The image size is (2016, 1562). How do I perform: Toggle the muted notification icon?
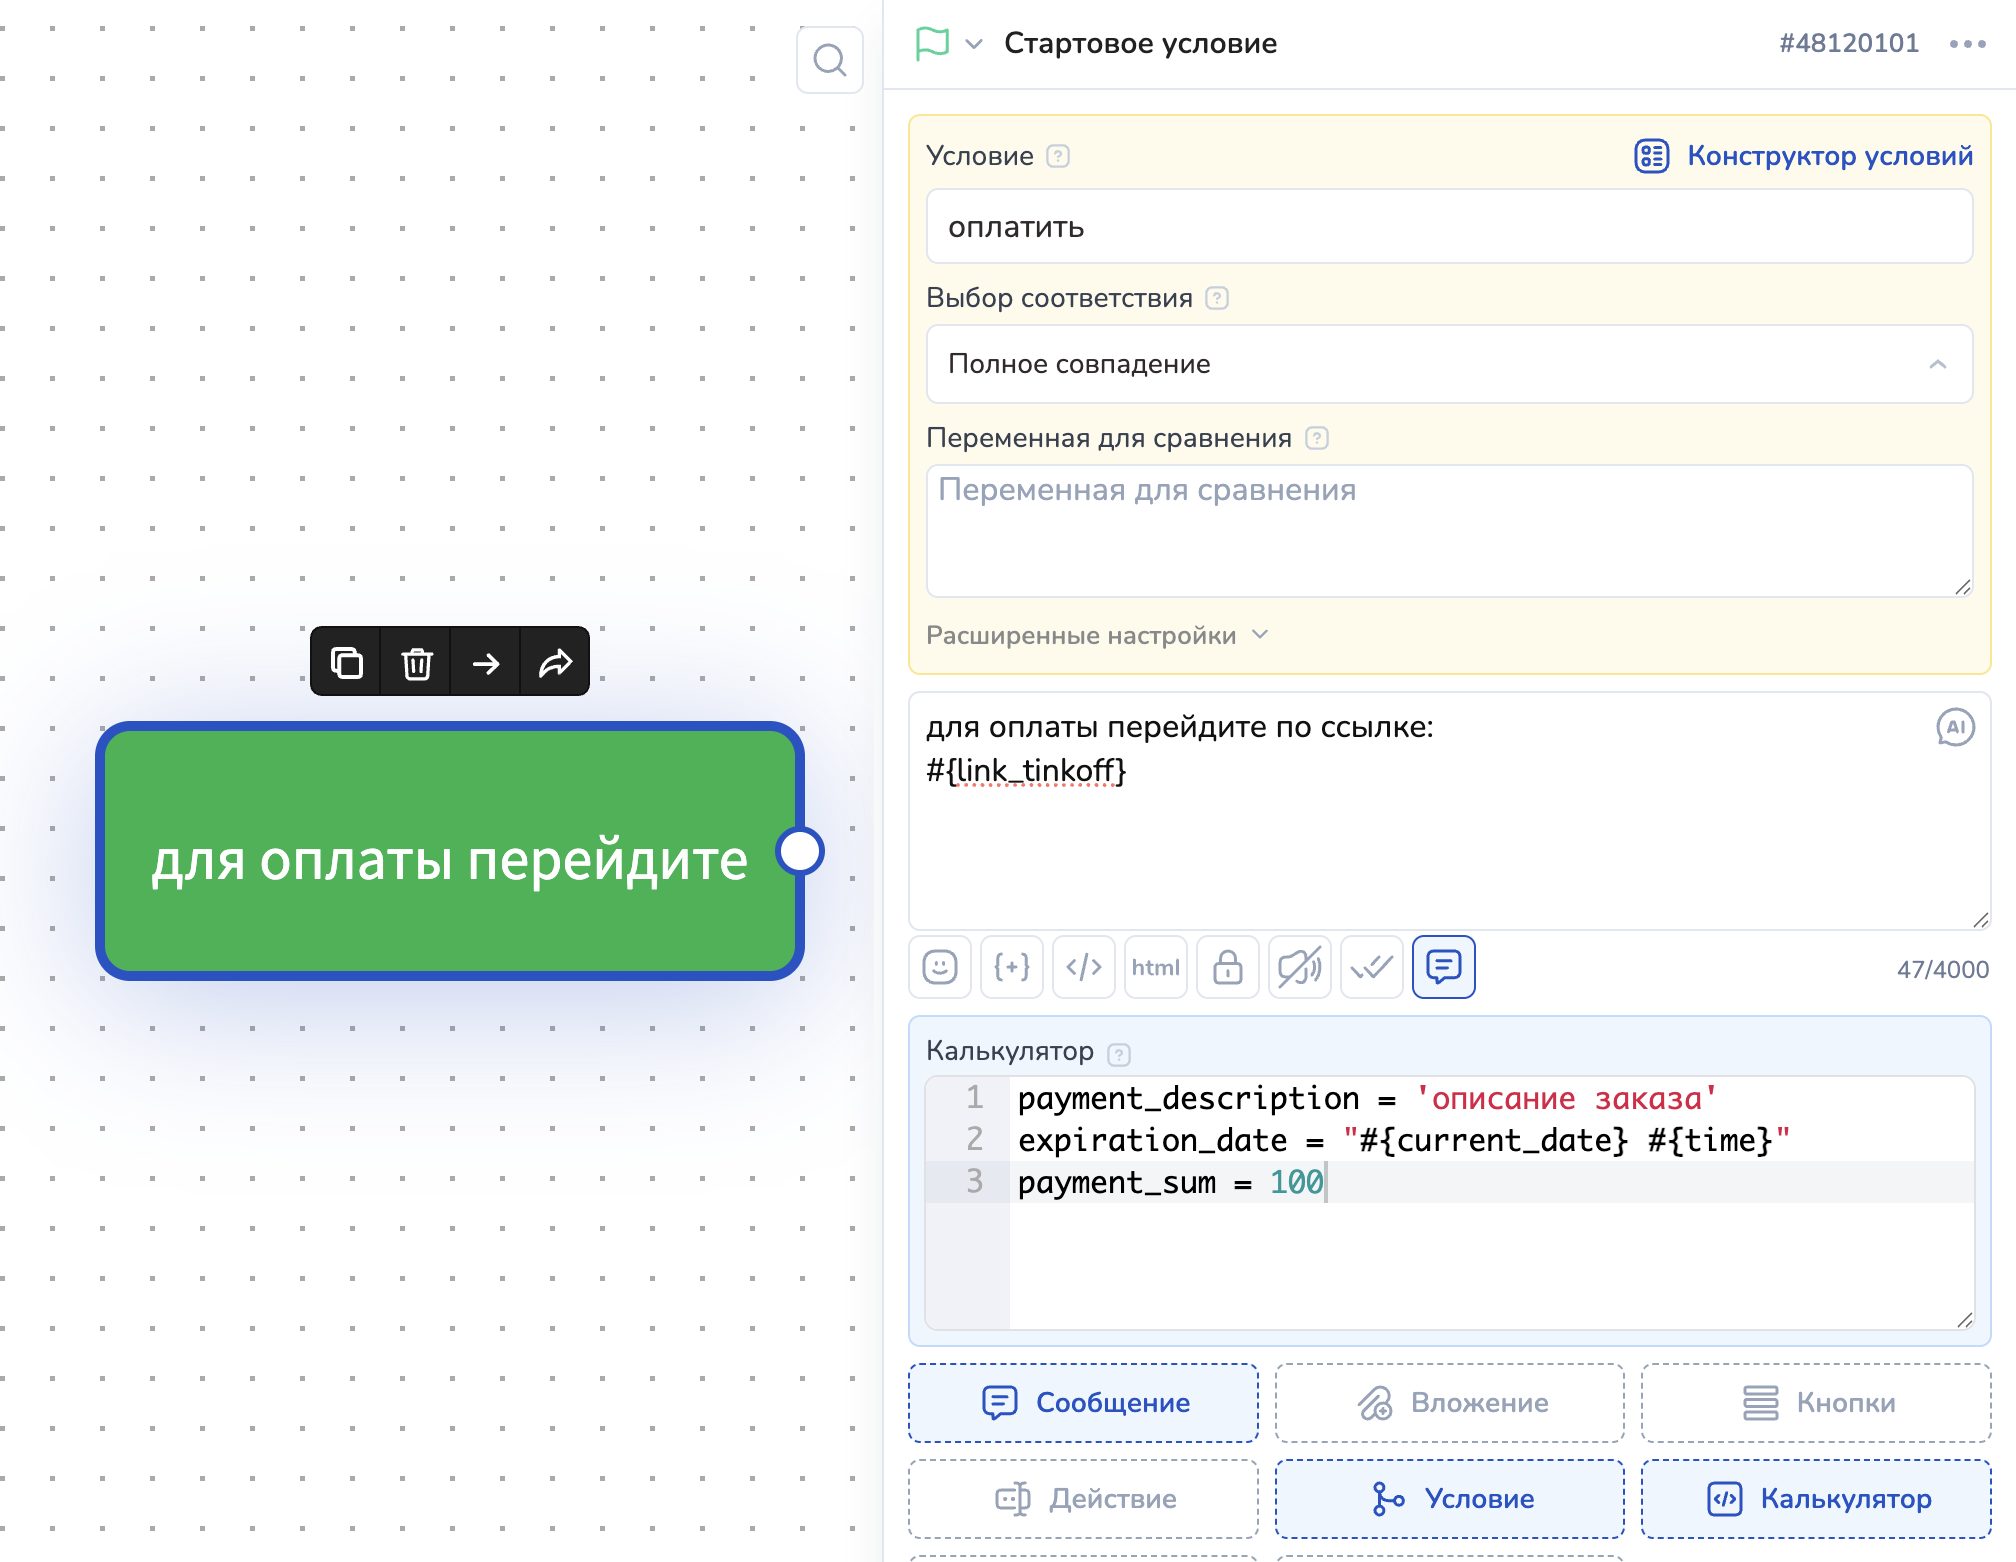click(x=1299, y=967)
